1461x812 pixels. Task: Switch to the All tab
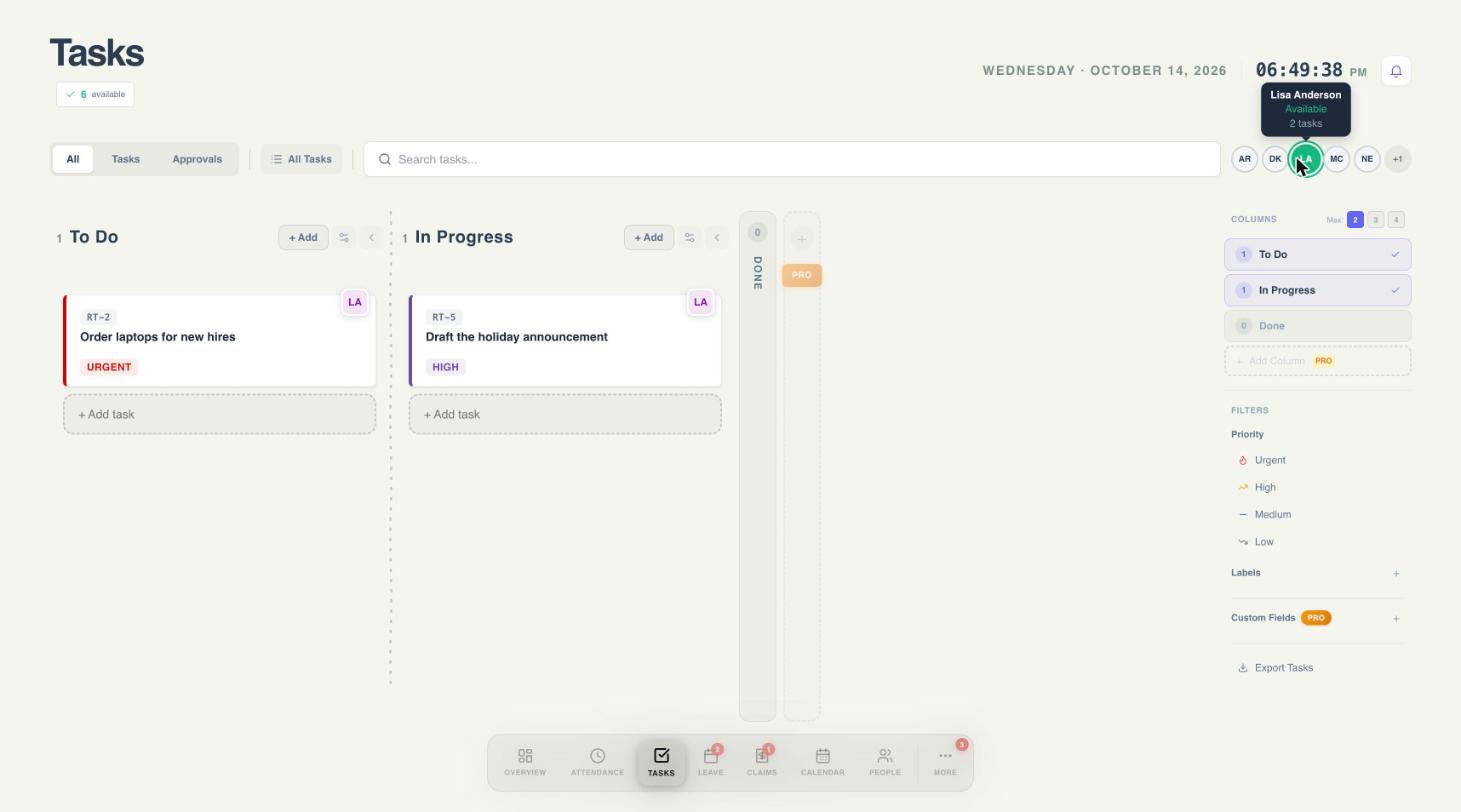click(73, 159)
